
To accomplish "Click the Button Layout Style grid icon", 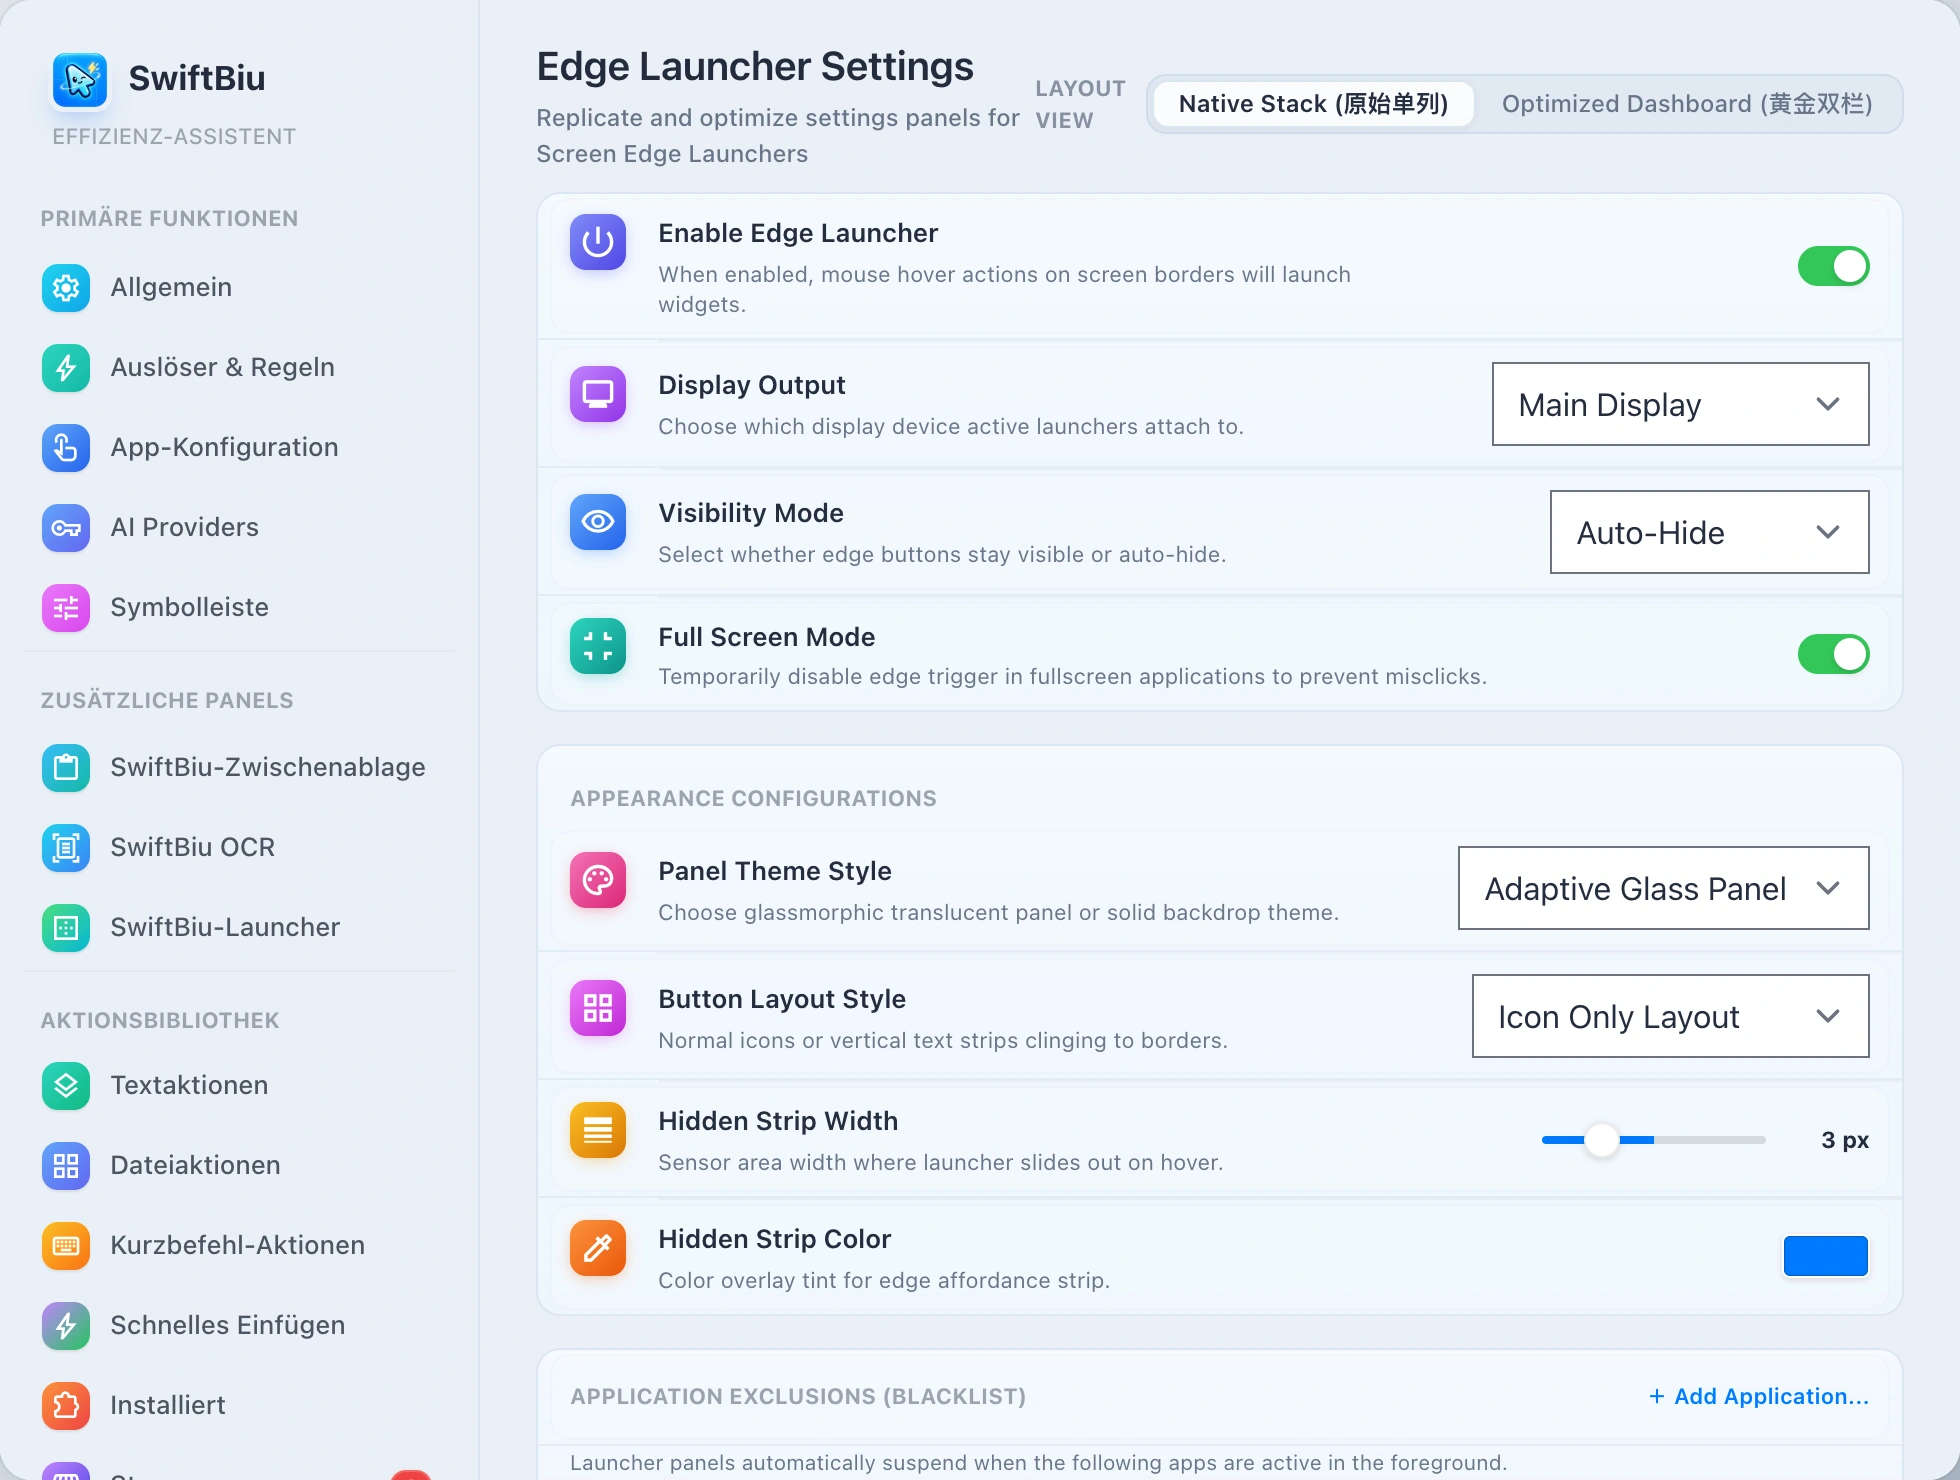I will point(598,1008).
